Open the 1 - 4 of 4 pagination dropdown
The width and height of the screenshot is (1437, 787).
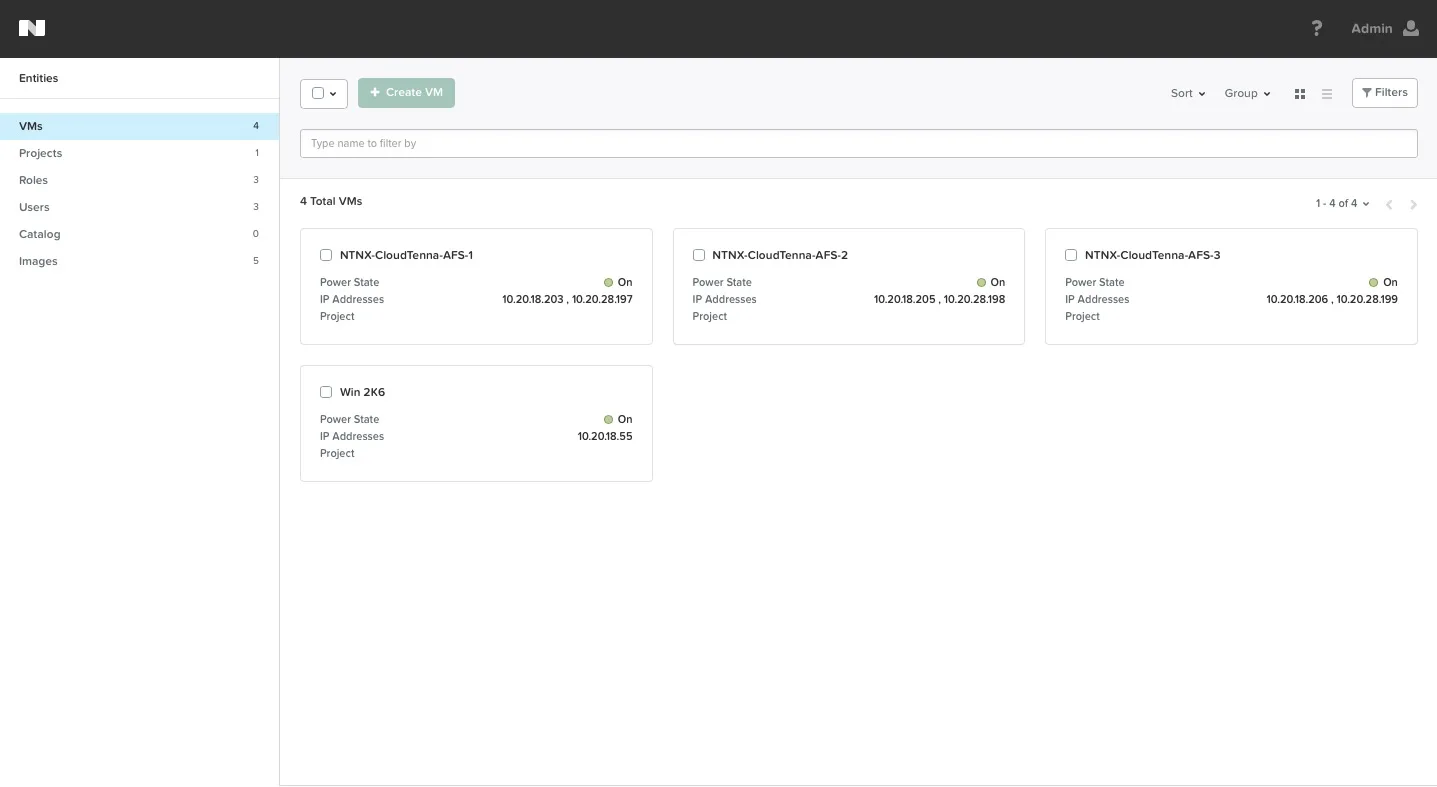click(1342, 203)
